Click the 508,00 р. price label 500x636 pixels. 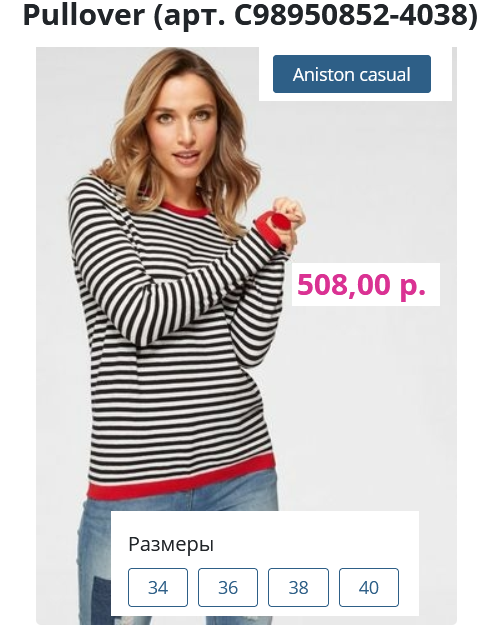coord(361,284)
